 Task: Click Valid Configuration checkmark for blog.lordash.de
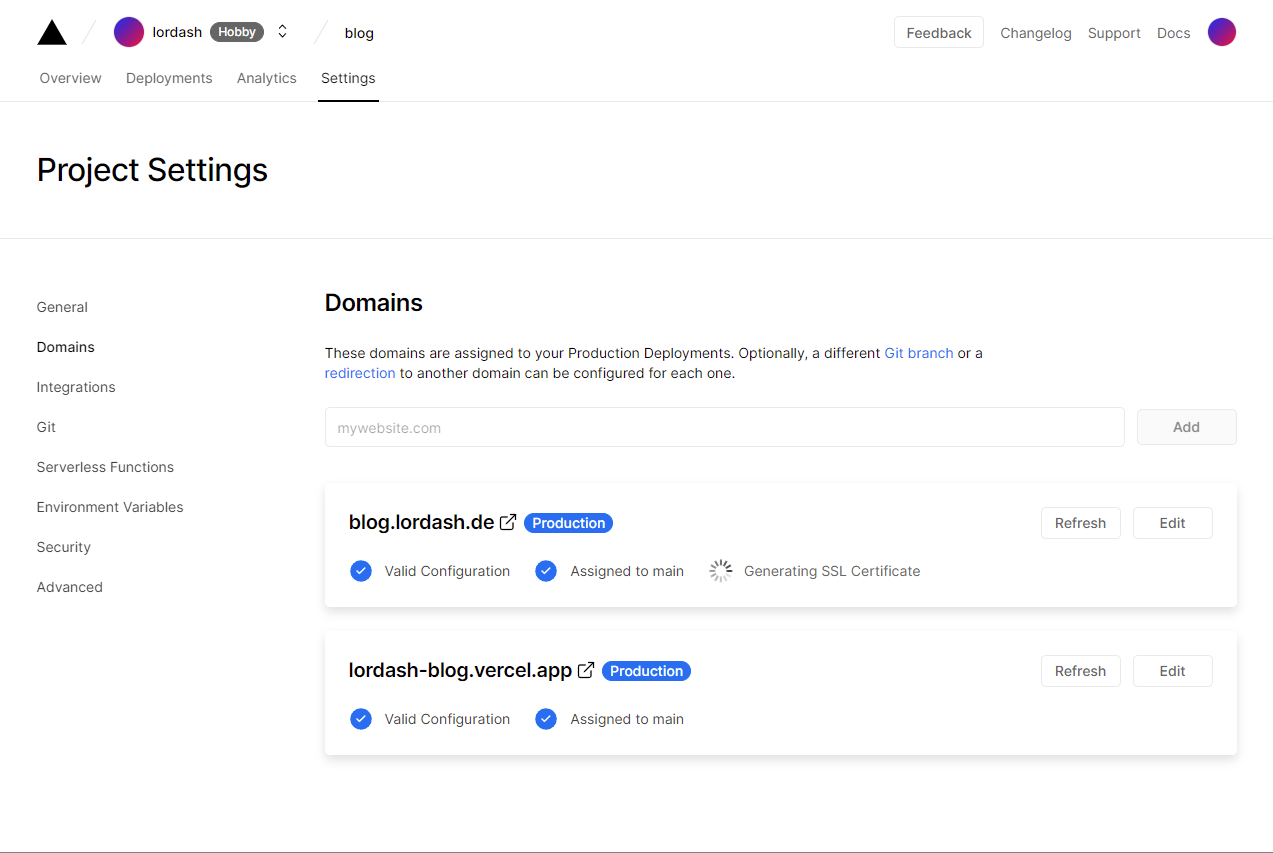pos(361,571)
